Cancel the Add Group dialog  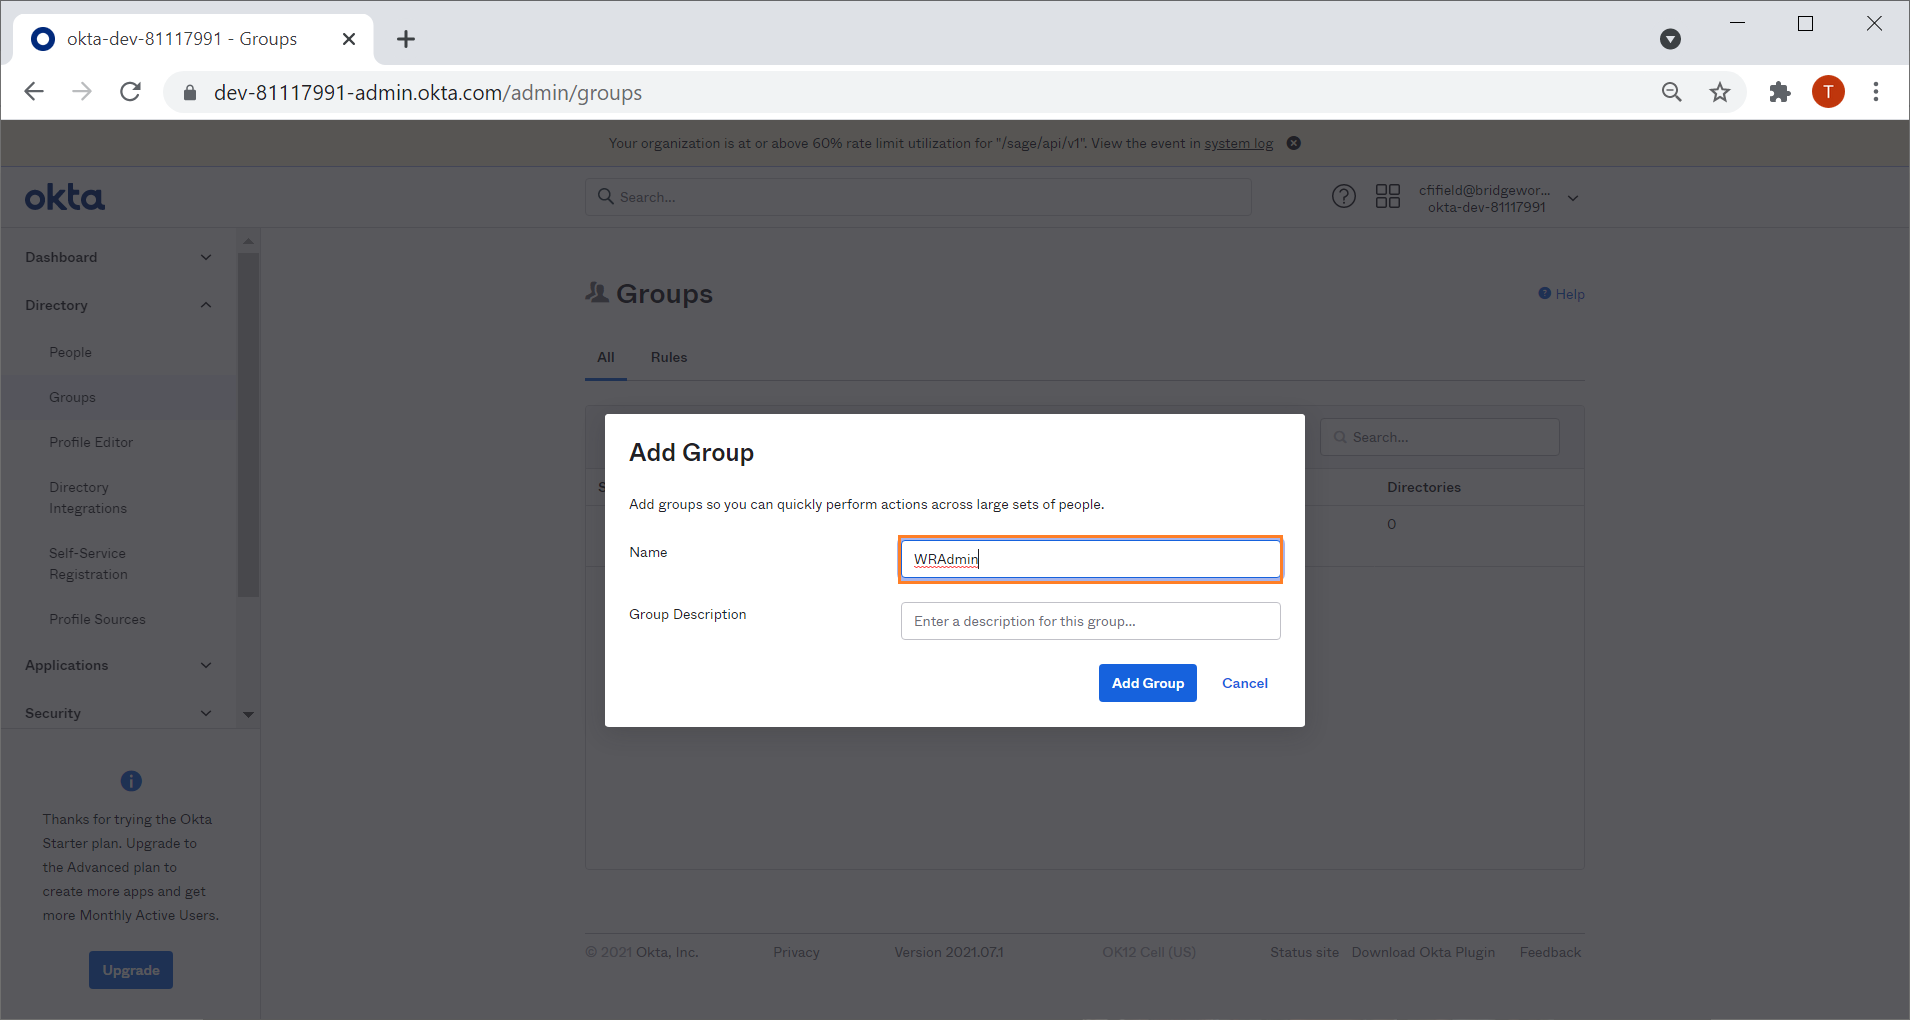1245,683
